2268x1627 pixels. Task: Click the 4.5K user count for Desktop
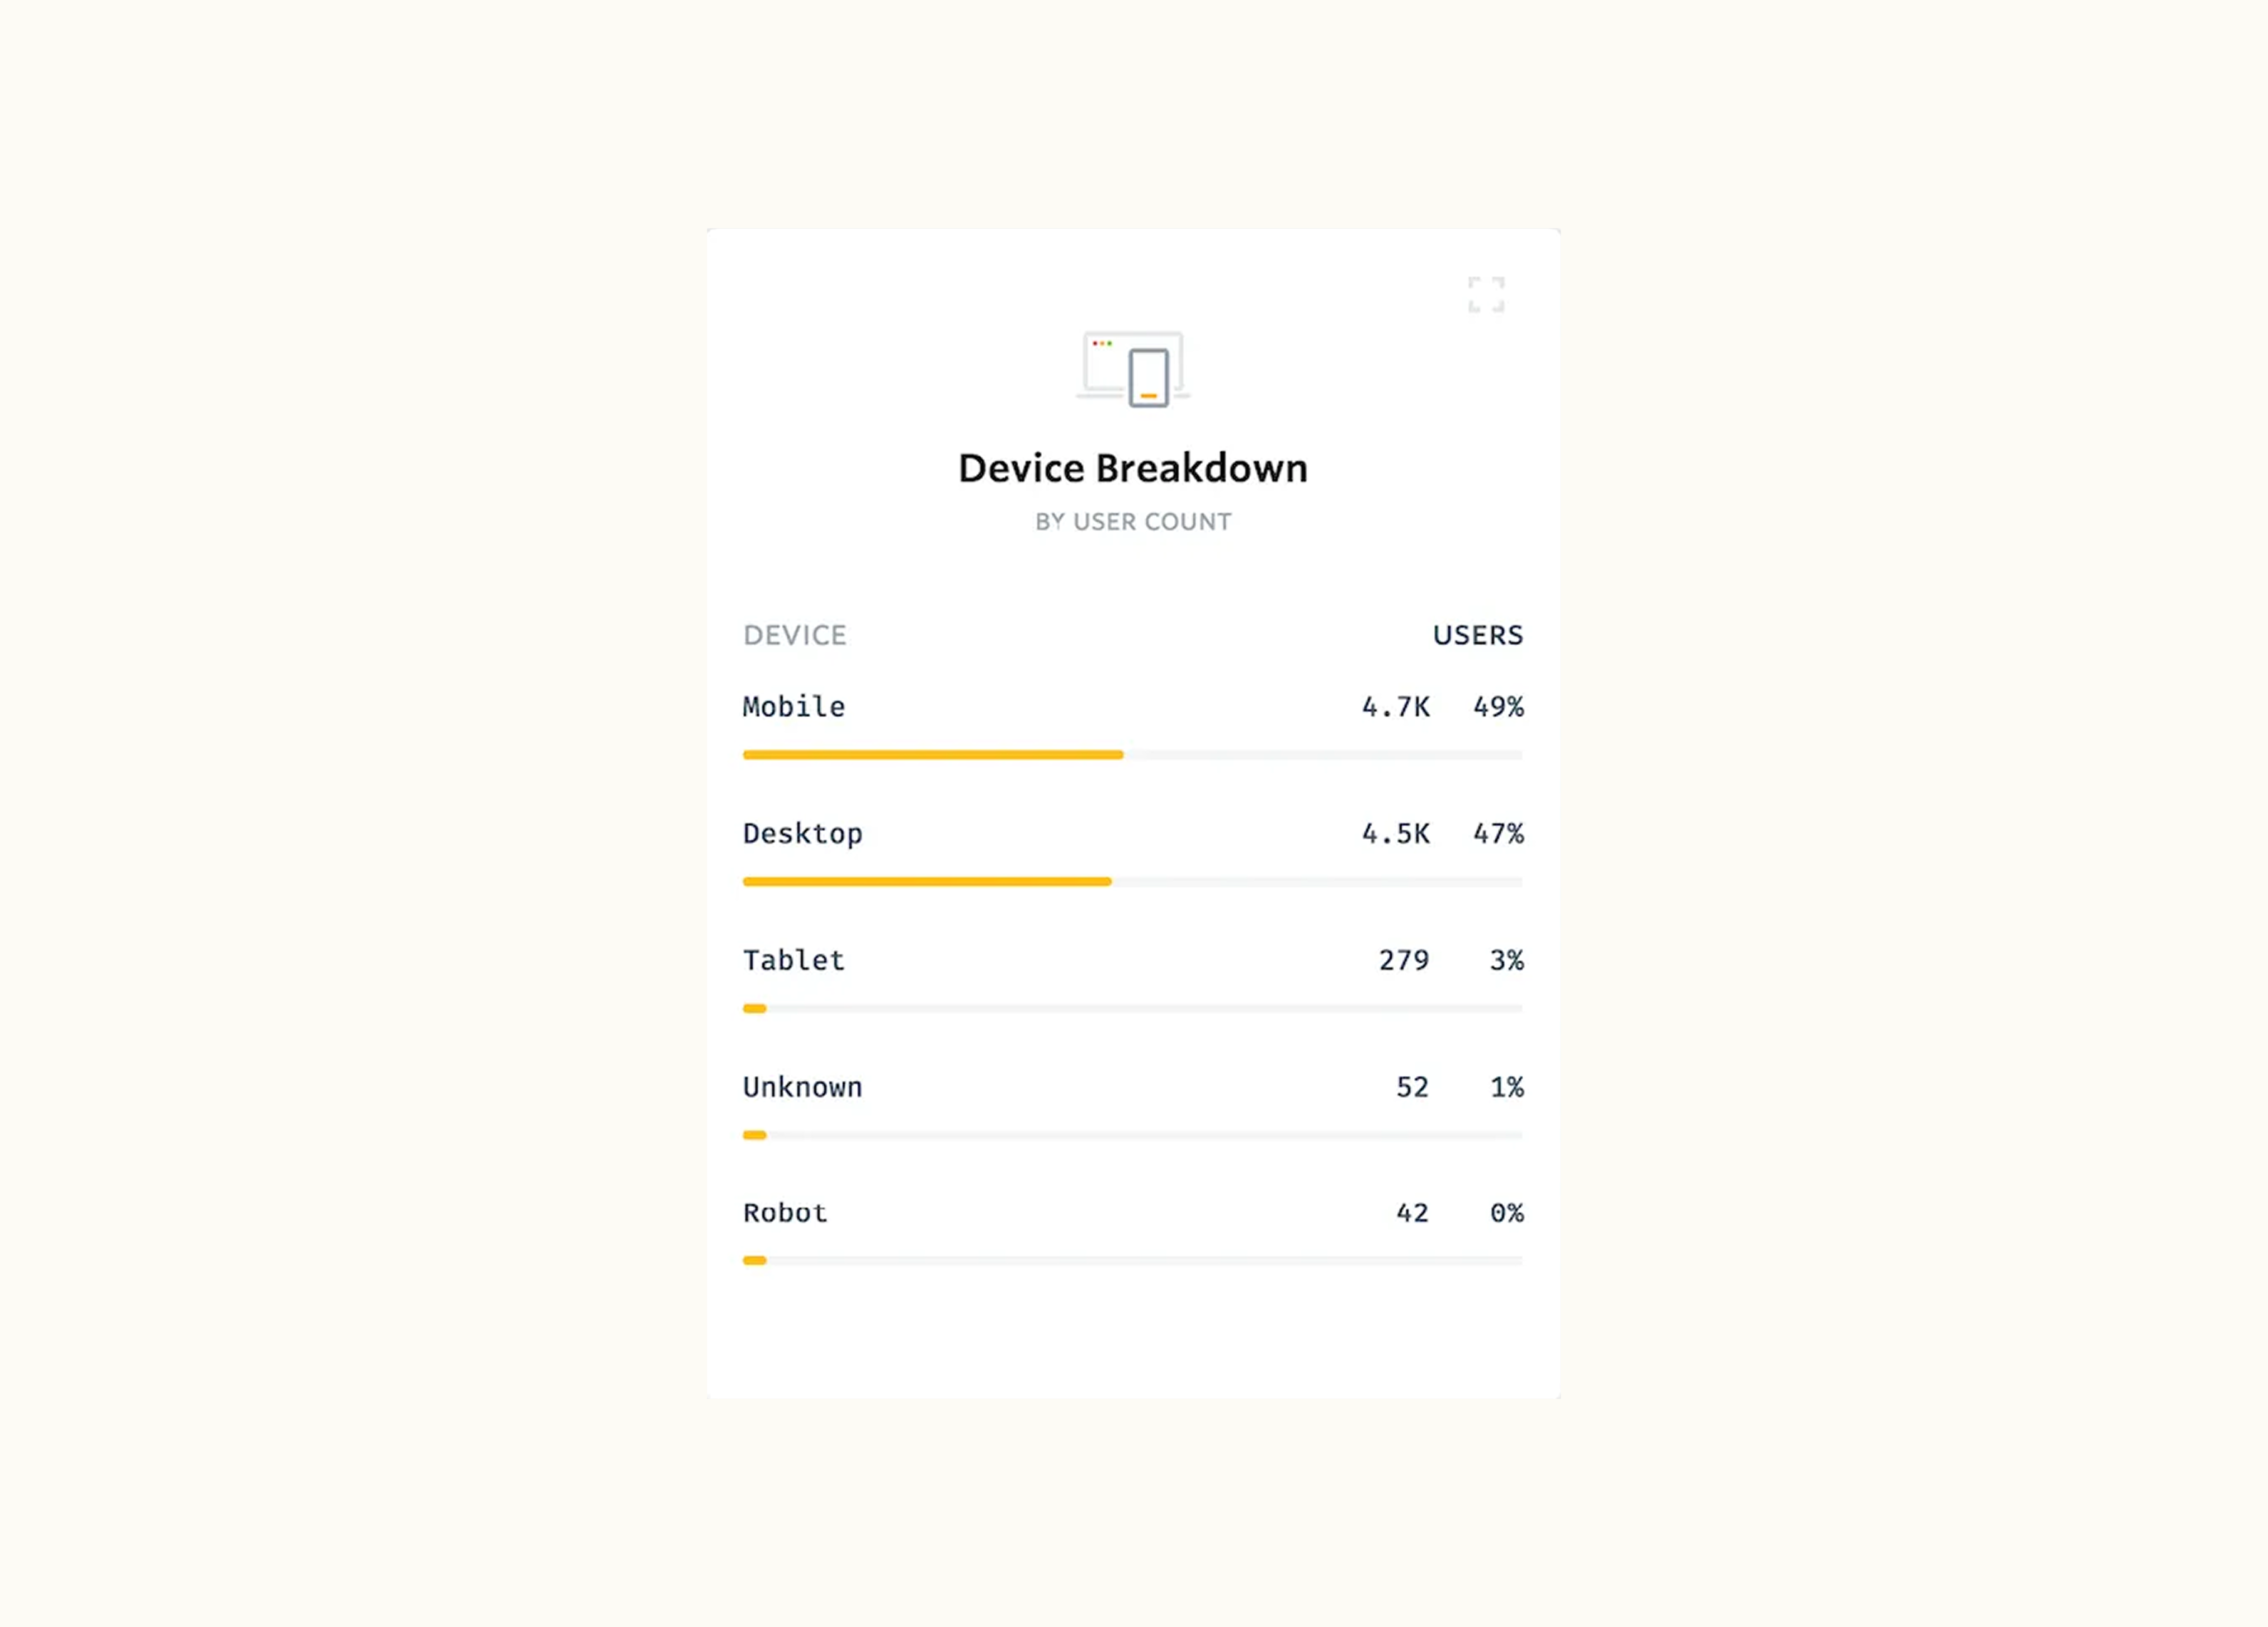click(x=1395, y=834)
